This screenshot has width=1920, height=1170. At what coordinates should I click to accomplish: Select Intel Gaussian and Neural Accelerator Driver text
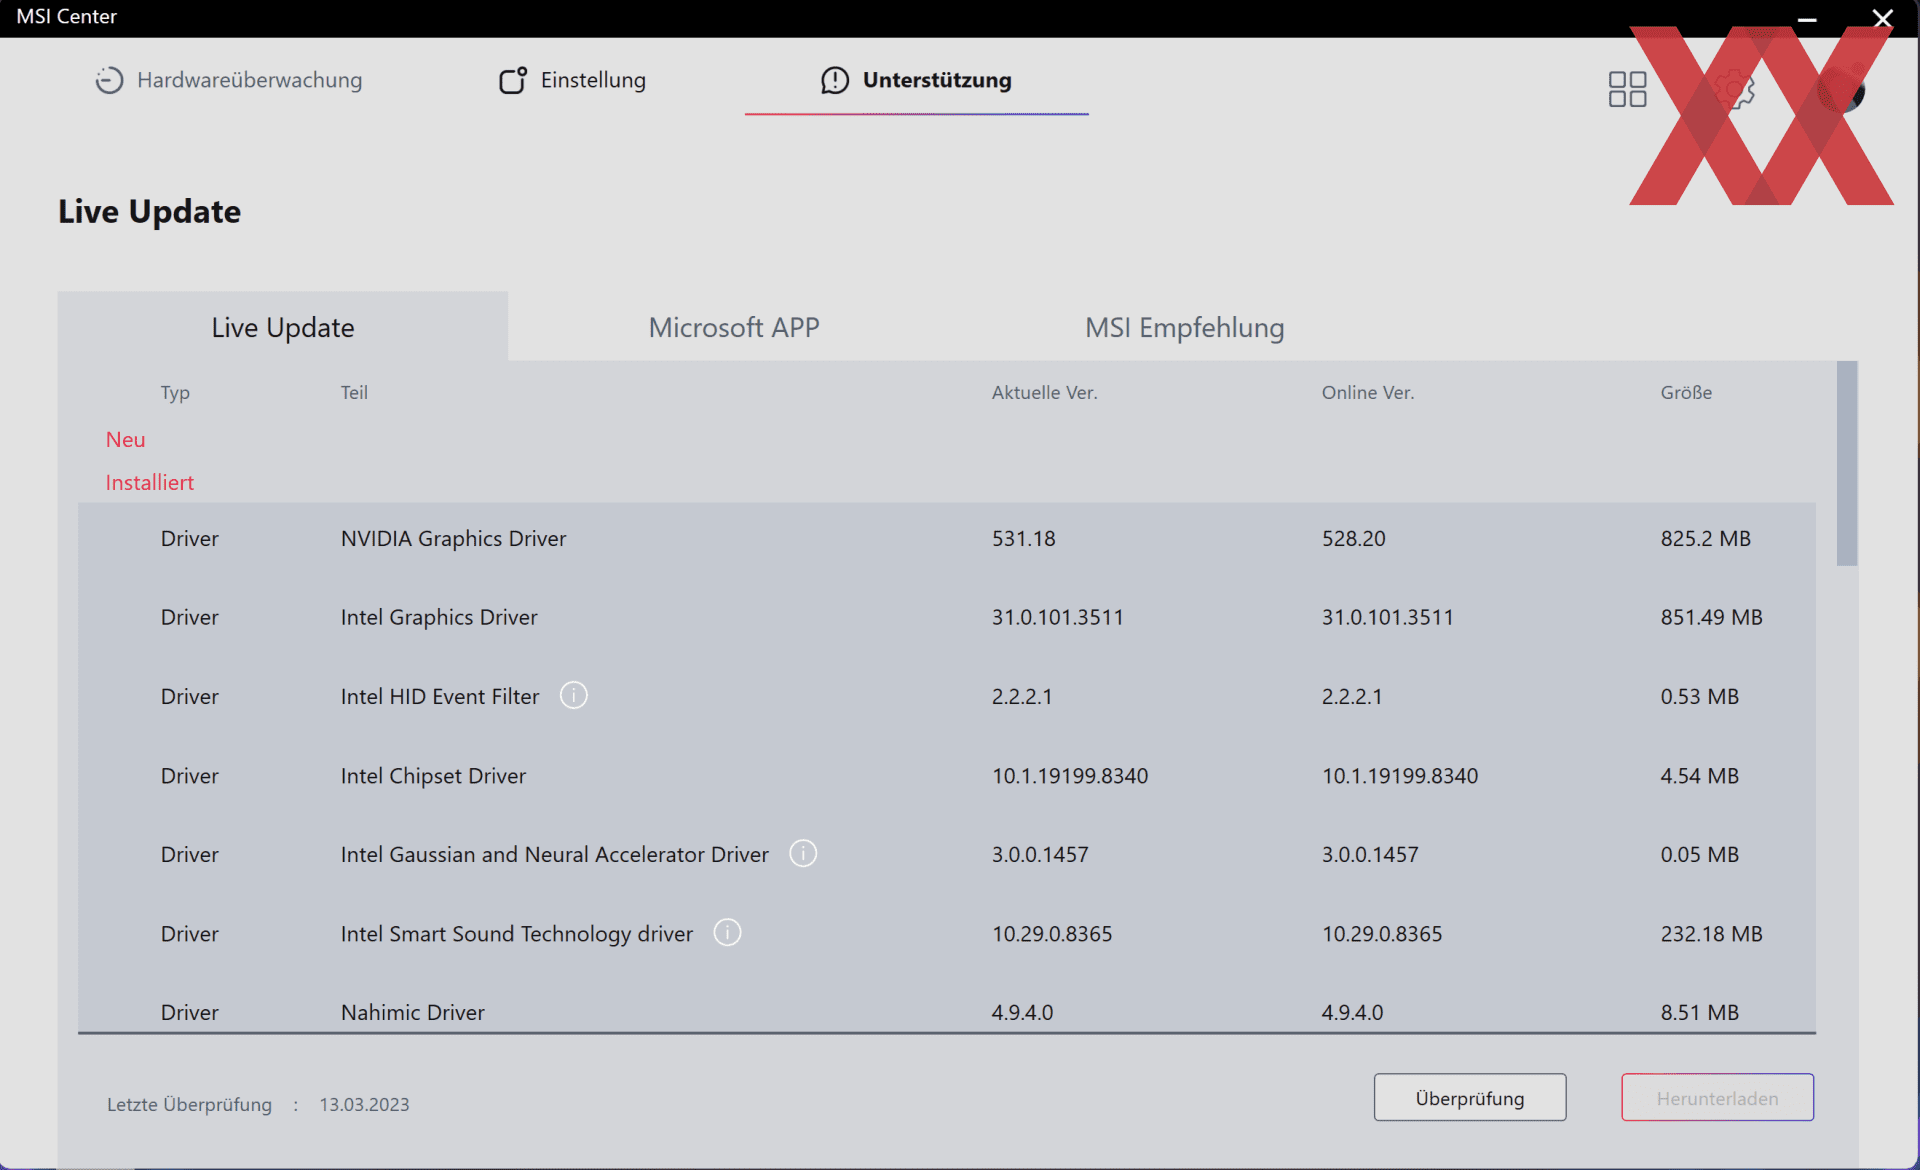(x=555, y=854)
